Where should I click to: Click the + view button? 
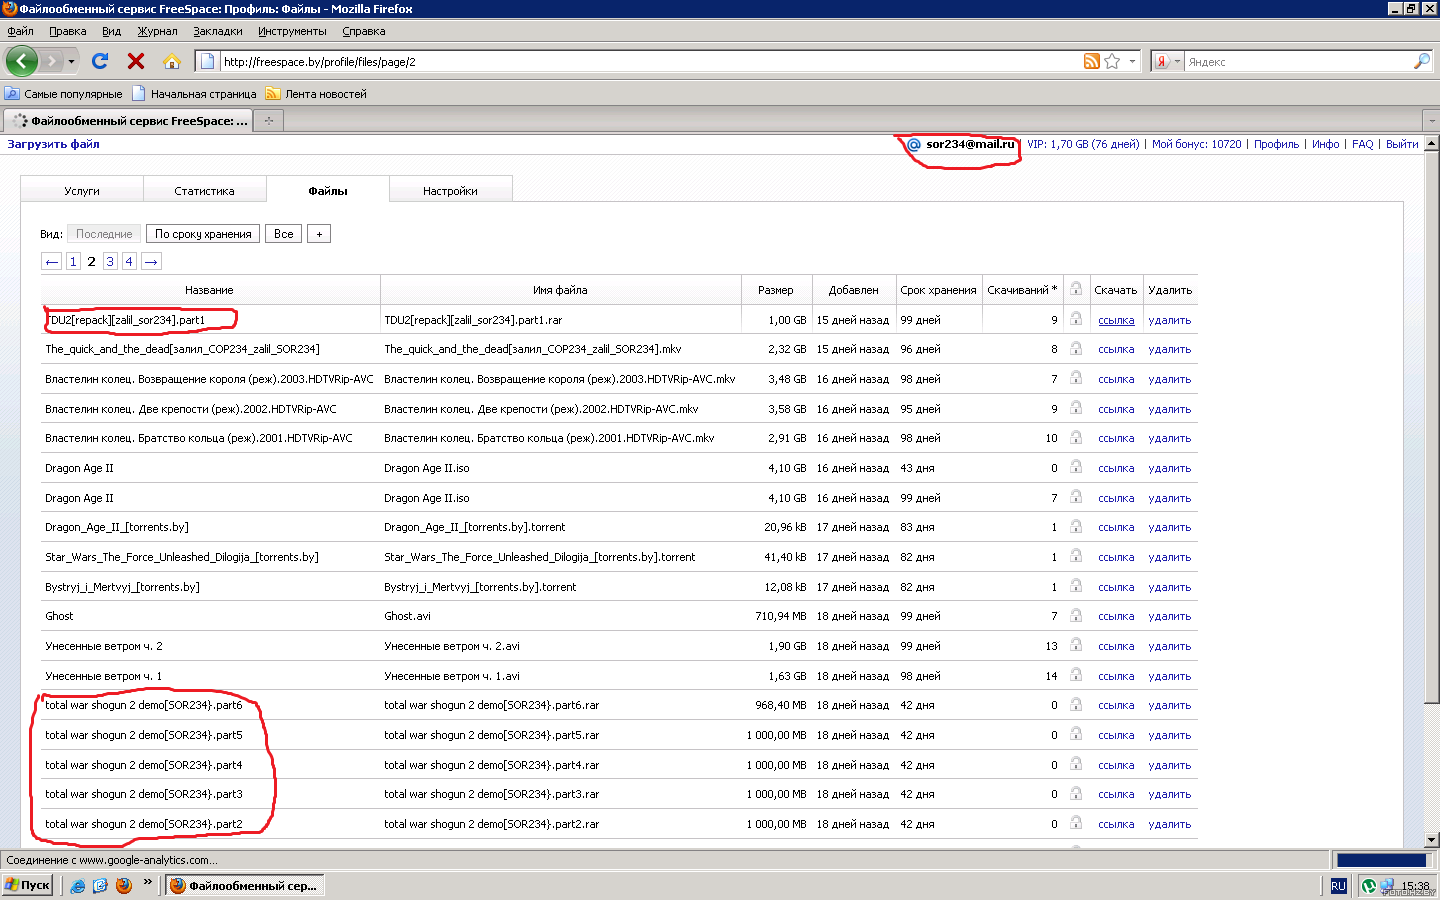tap(319, 233)
